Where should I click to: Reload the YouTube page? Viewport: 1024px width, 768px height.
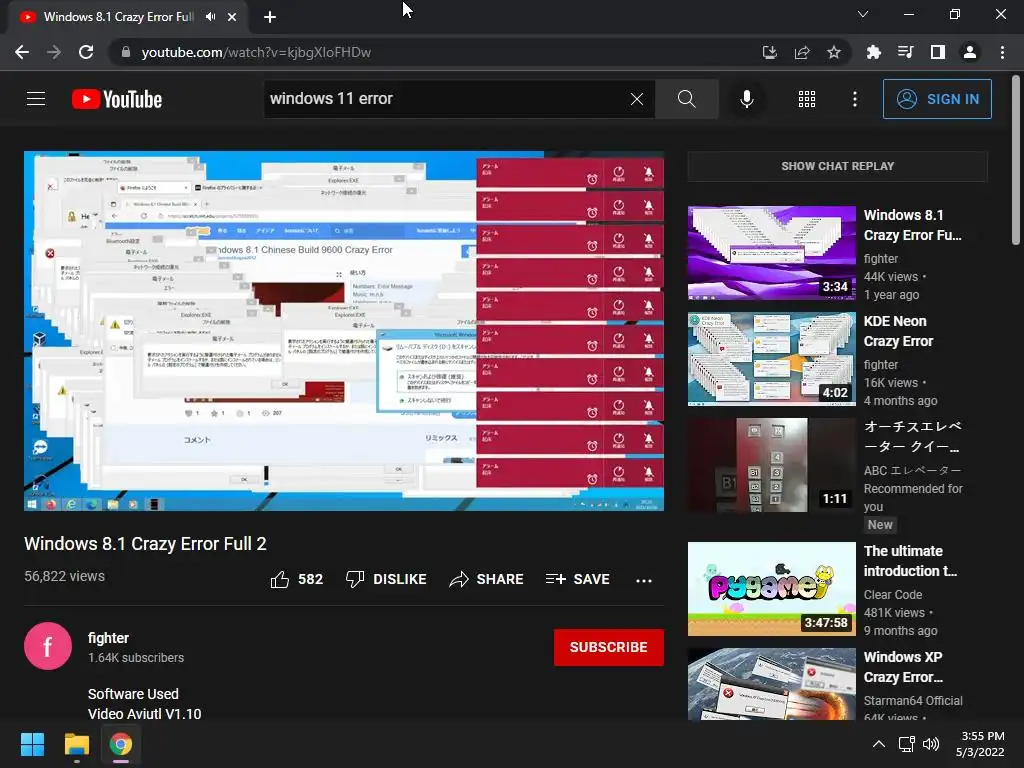pyautogui.click(x=86, y=52)
